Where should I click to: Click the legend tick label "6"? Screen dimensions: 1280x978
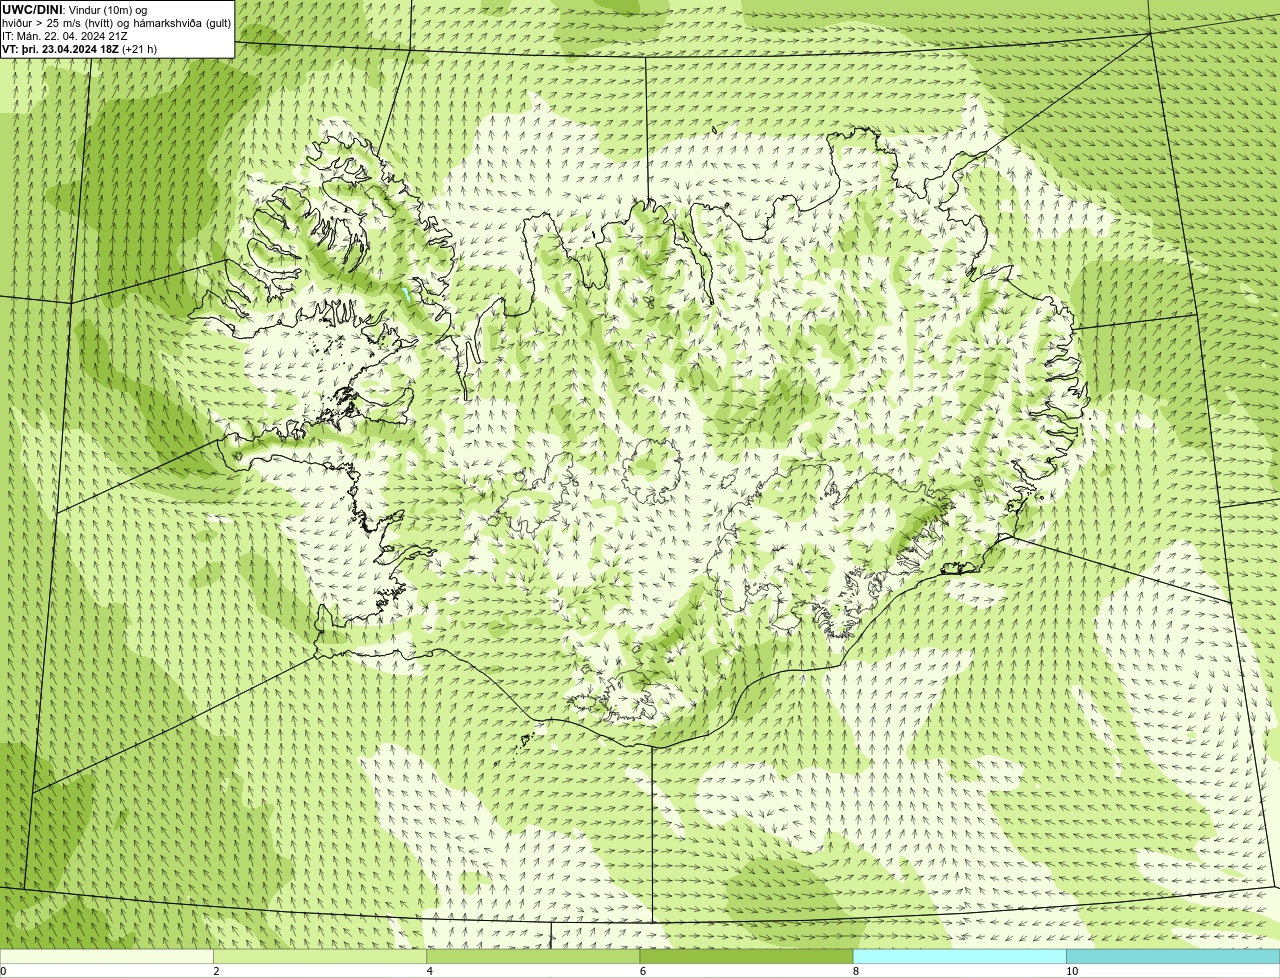pos(642,971)
